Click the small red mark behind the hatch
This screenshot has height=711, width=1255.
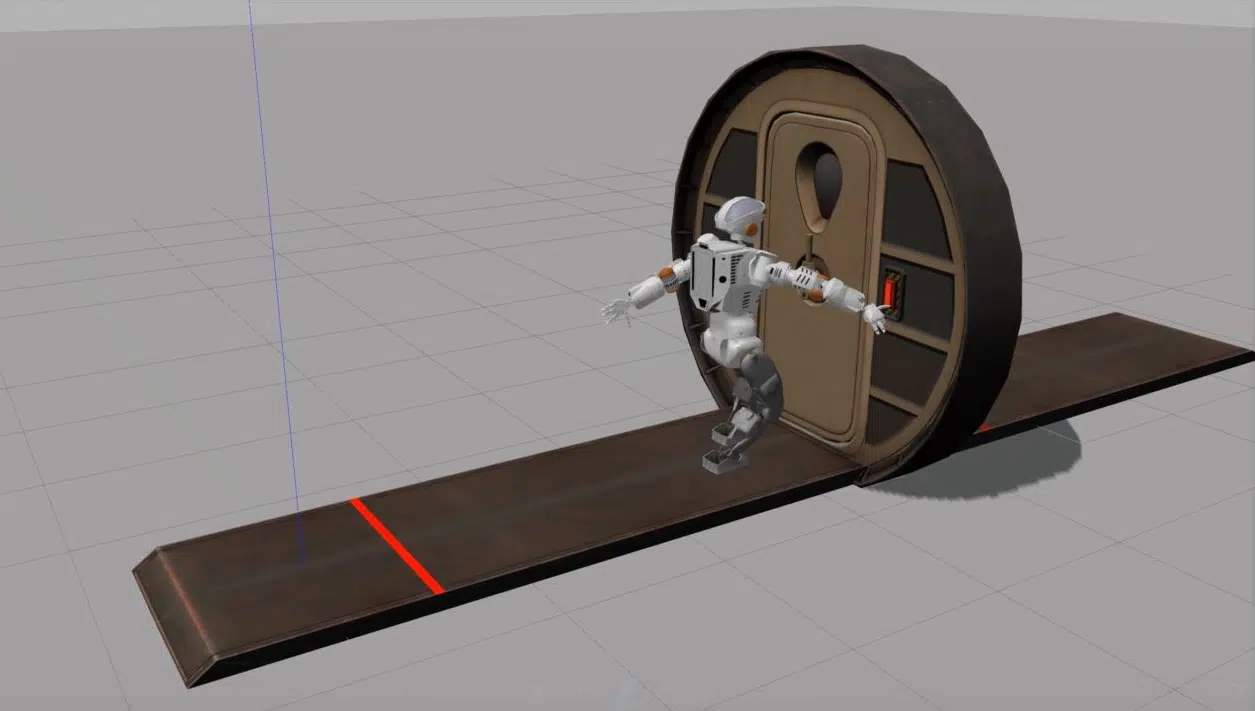984,428
